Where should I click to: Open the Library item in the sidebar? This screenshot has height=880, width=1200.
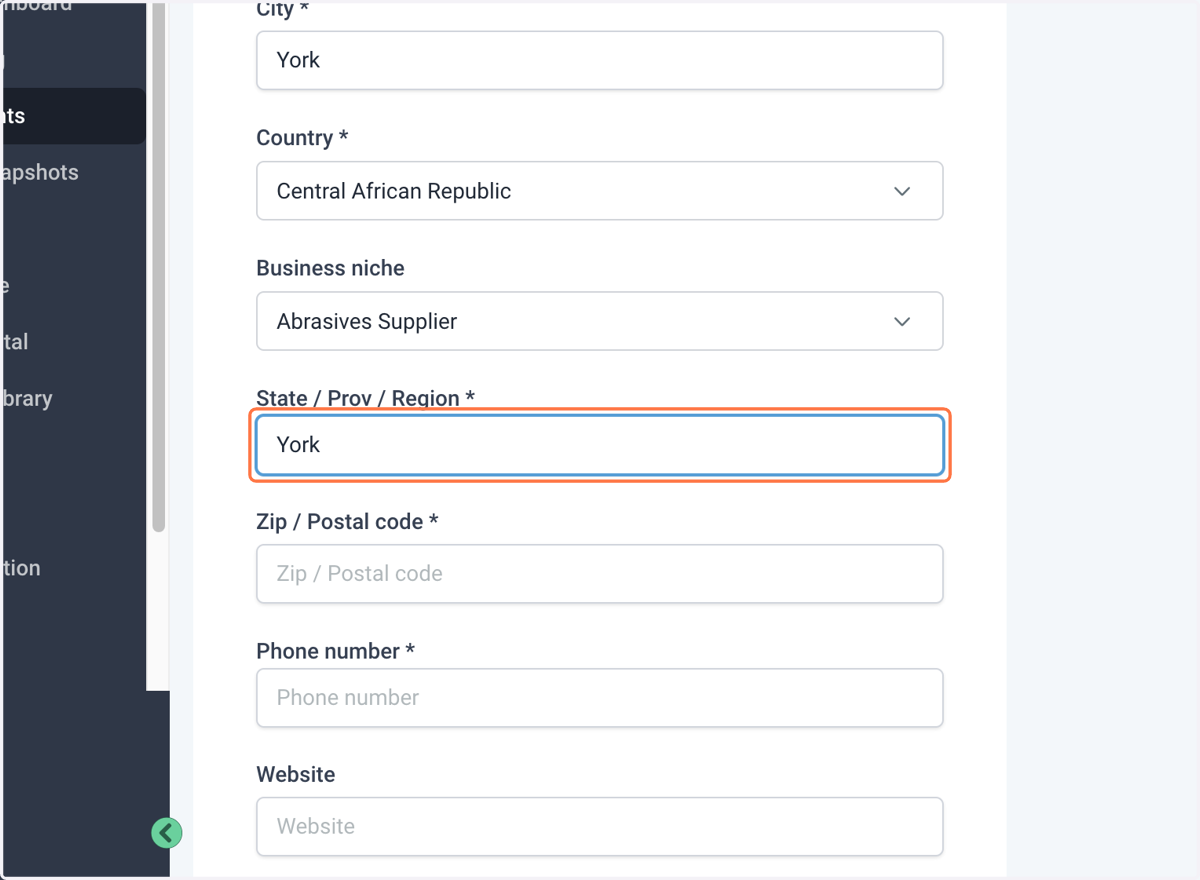point(27,398)
